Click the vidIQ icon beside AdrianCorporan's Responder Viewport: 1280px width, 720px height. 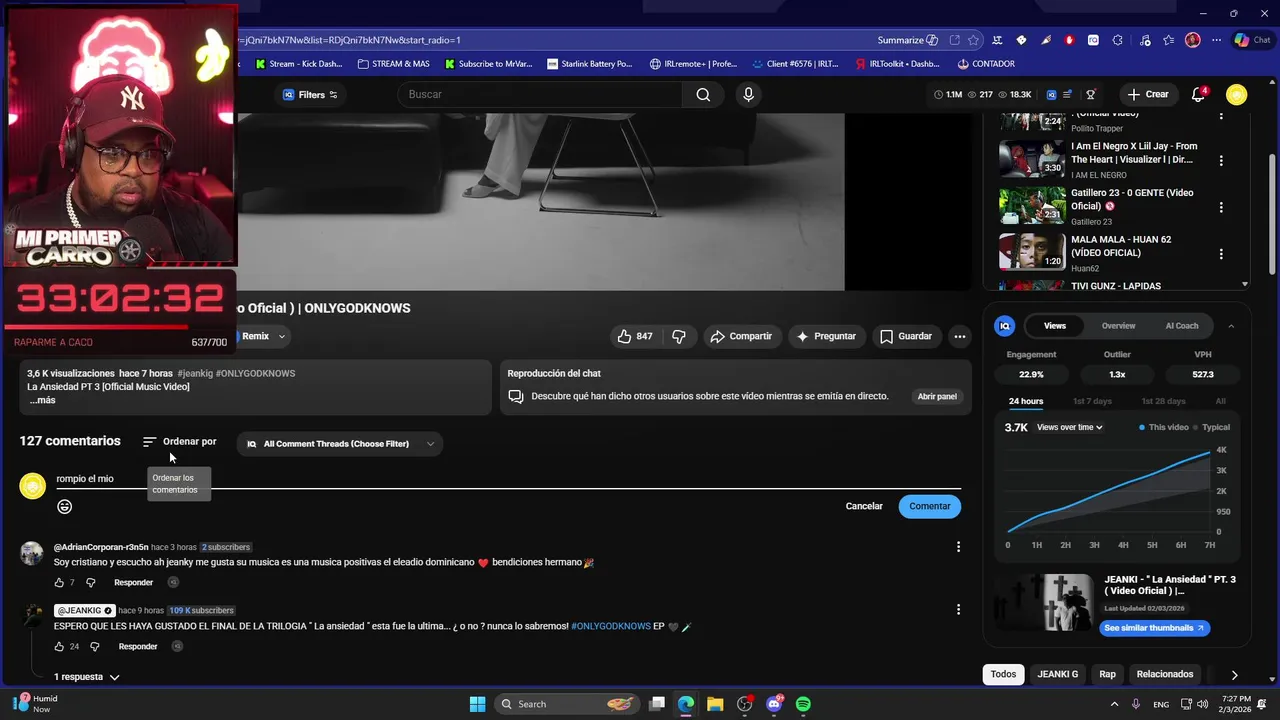[x=173, y=582]
